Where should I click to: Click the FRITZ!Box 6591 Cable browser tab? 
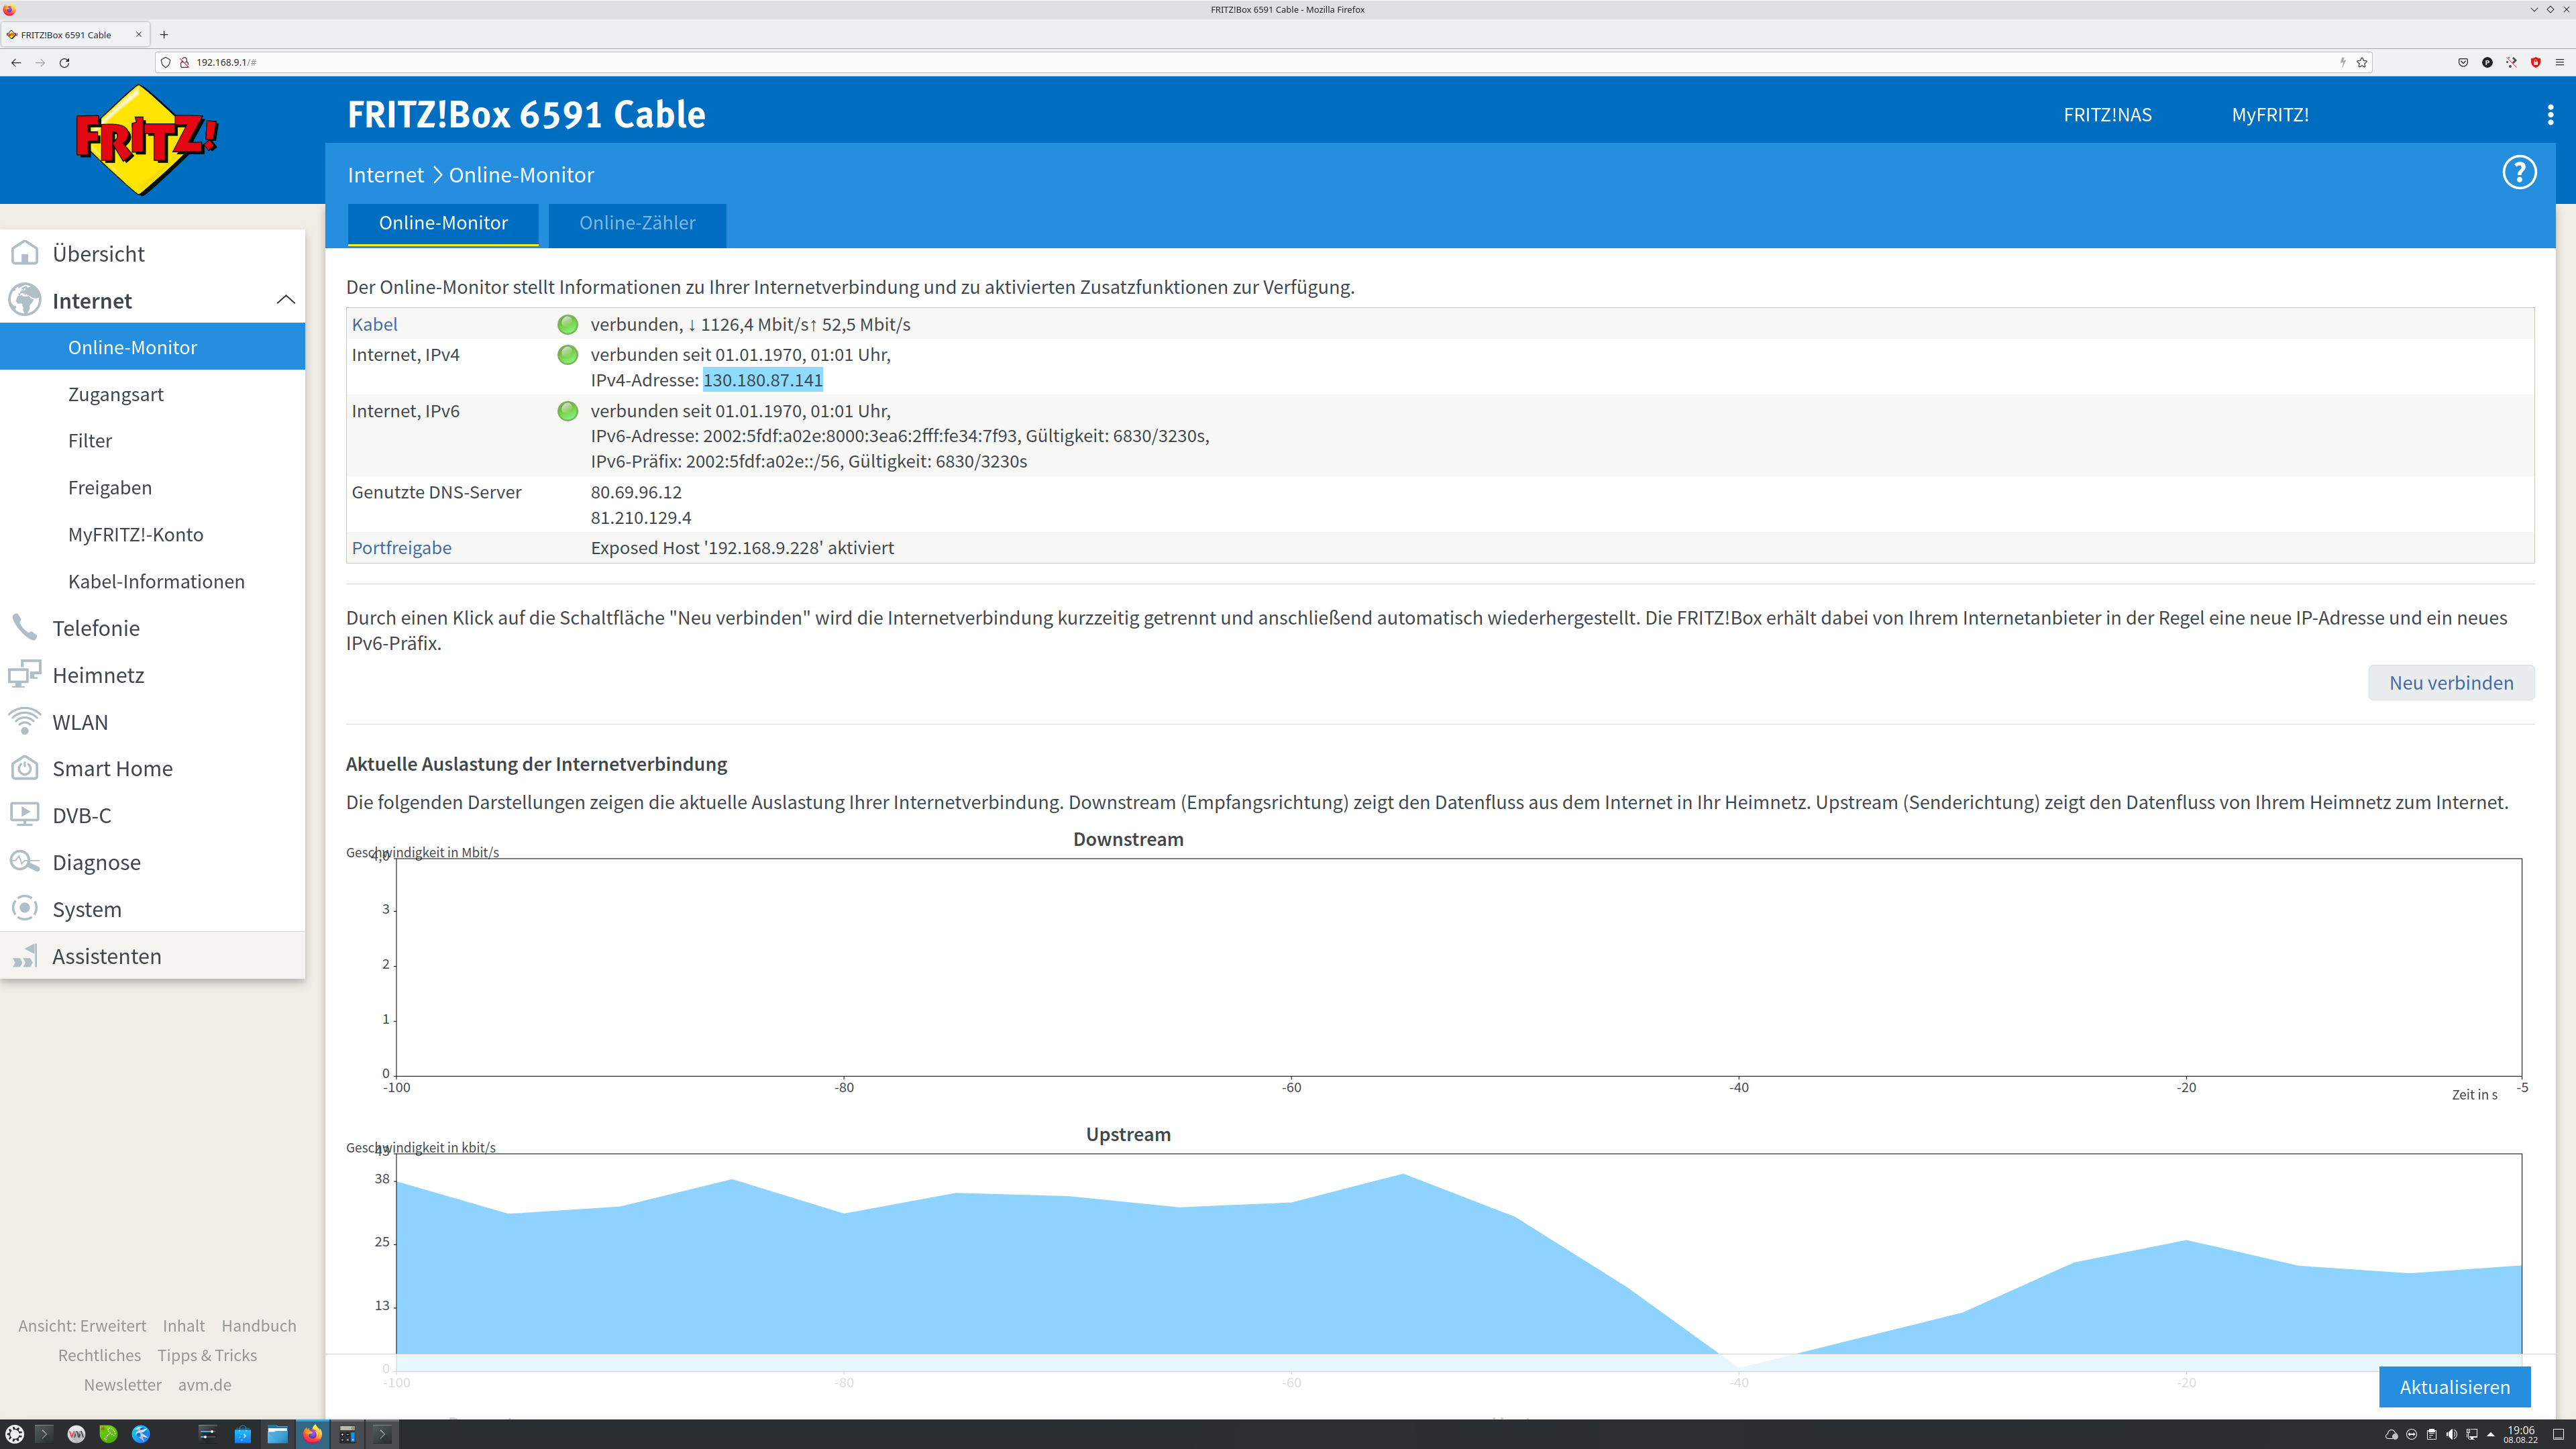coord(76,34)
